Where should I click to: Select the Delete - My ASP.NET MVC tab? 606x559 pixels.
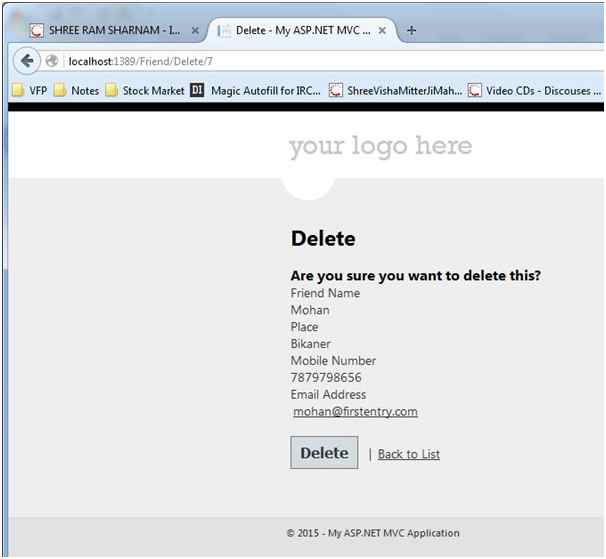click(x=302, y=30)
